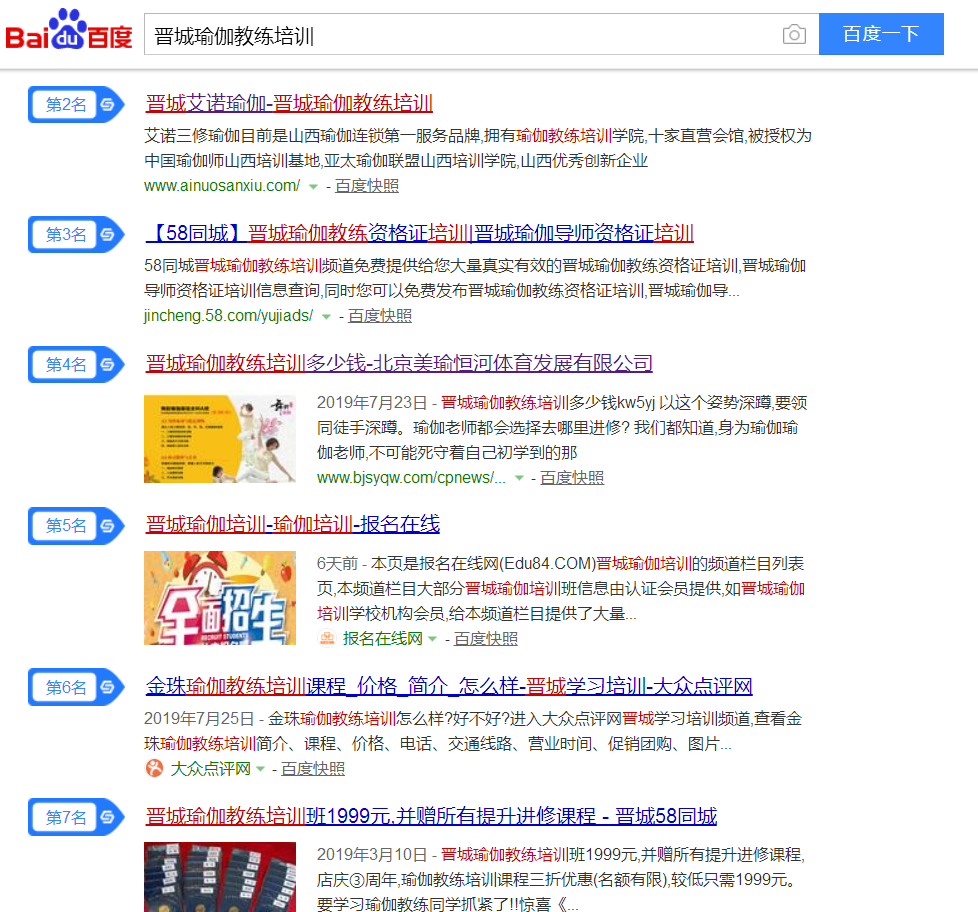Open the 【58同城】晋城瑜伽教练资格证培训 result

[419, 233]
